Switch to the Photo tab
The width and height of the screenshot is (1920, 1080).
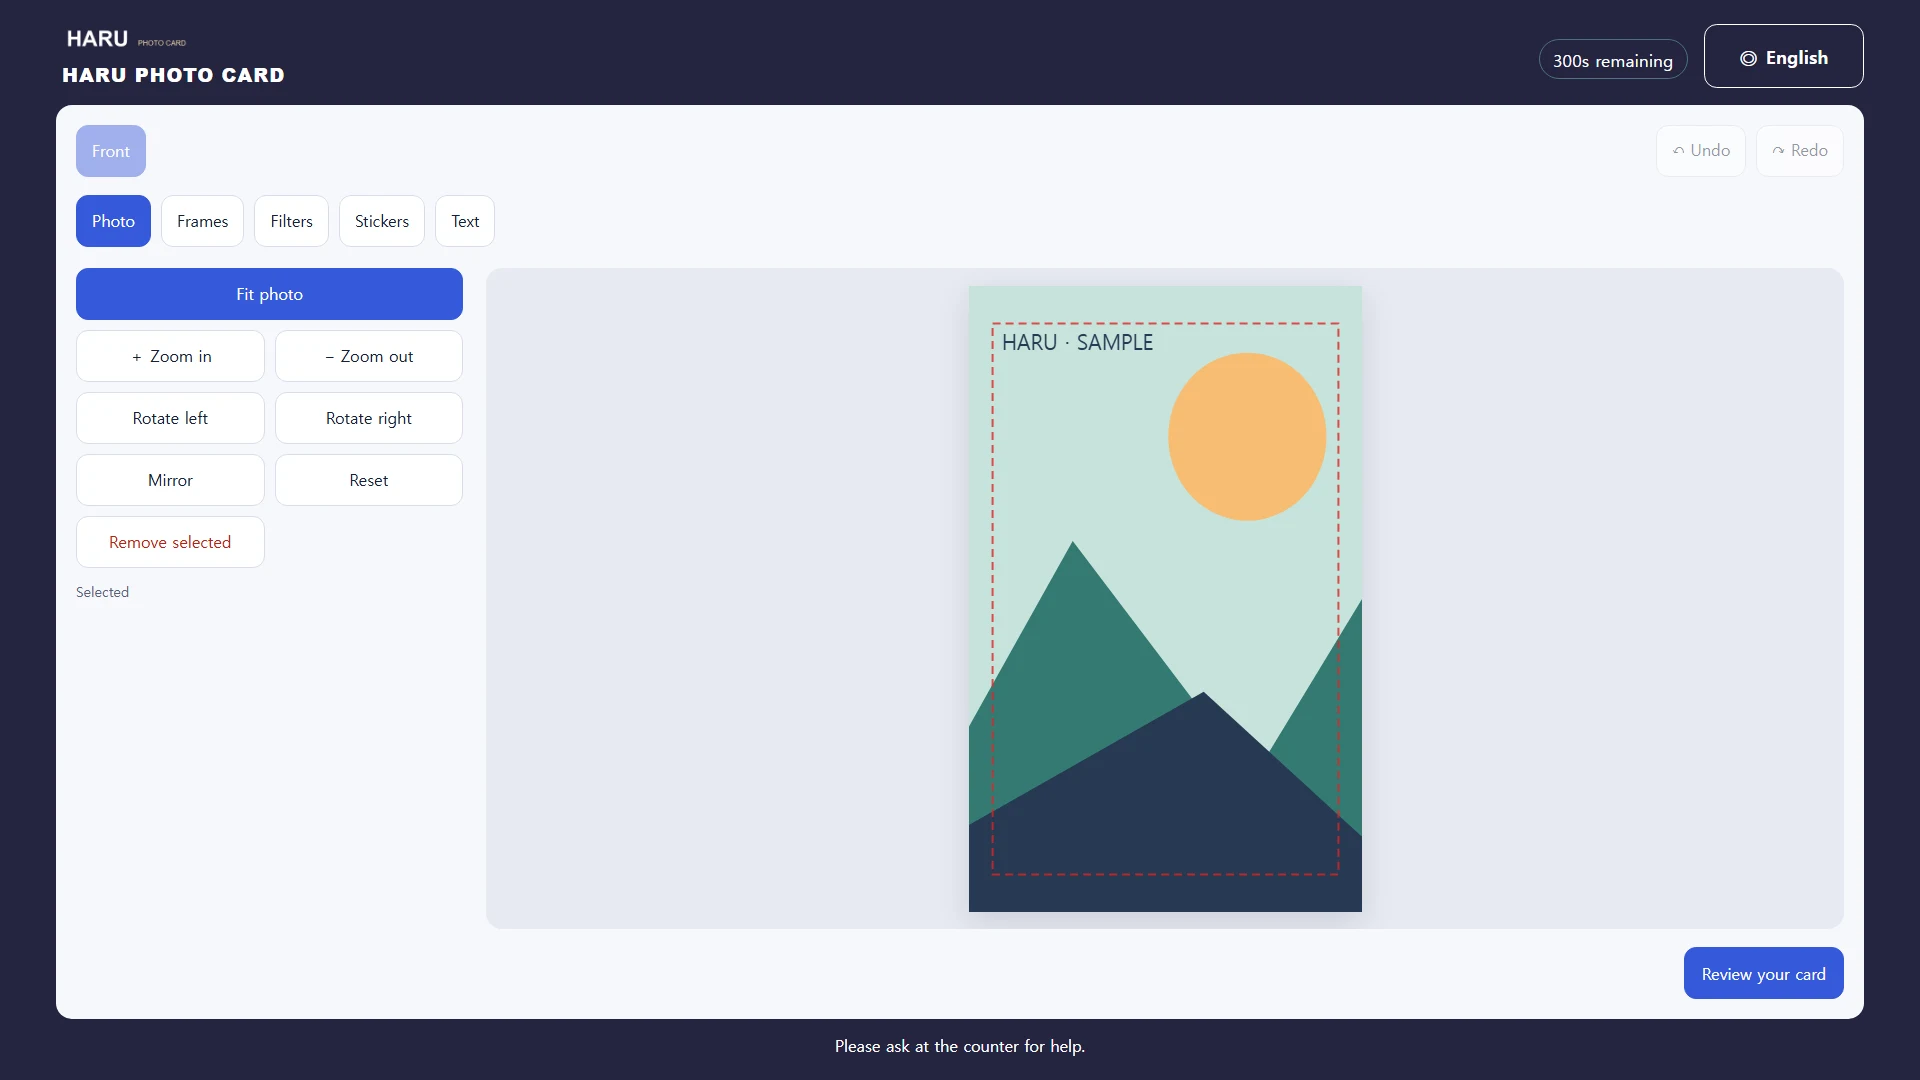[x=113, y=221]
